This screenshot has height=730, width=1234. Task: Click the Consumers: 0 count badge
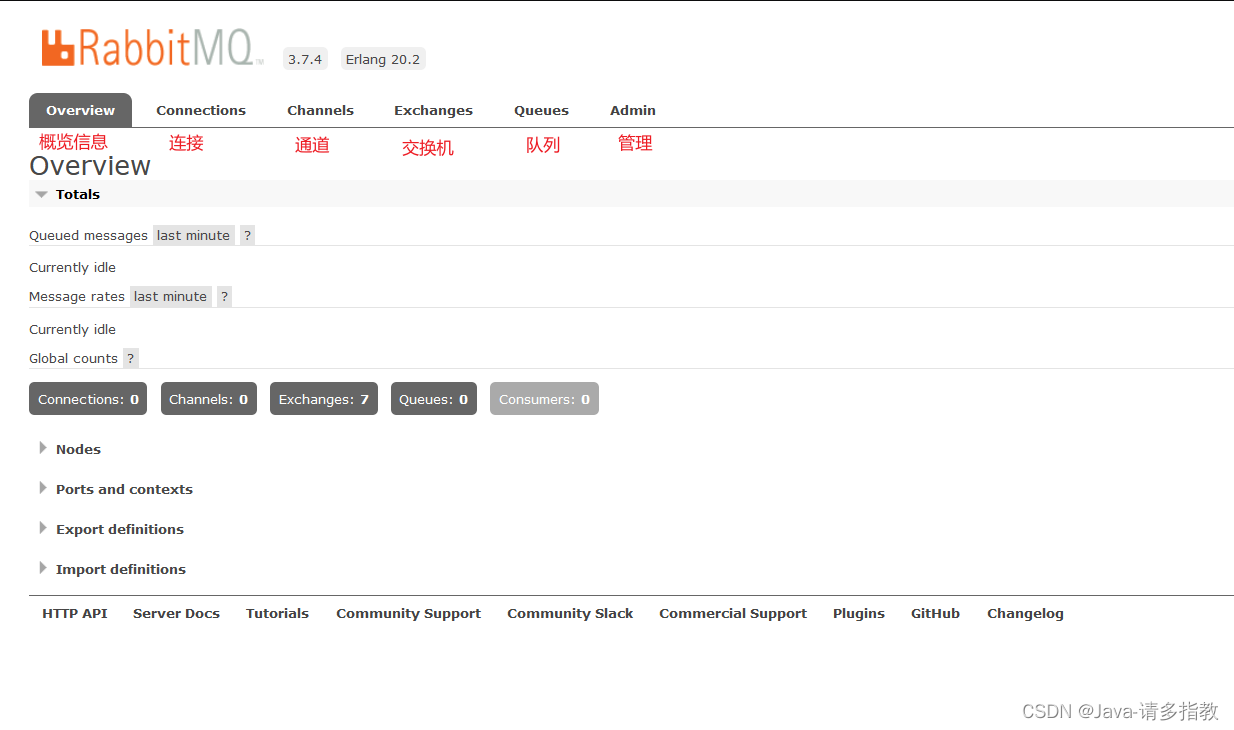[x=544, y=399]
